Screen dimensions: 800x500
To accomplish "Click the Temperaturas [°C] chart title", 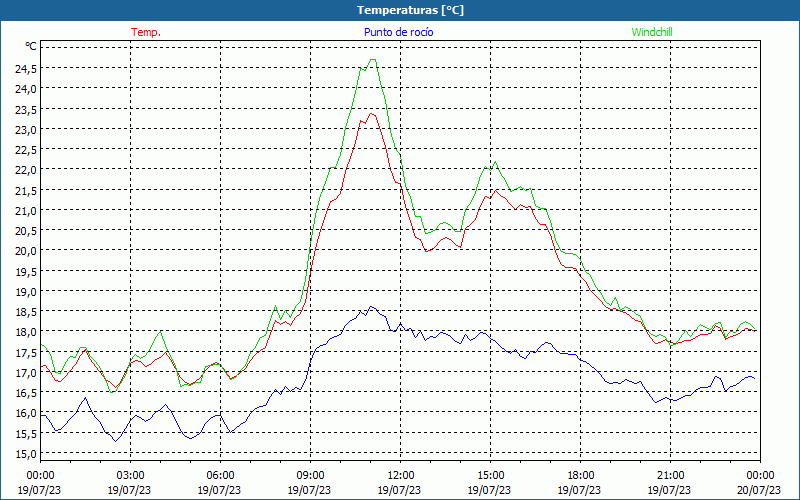I will (x=410, y=10).
